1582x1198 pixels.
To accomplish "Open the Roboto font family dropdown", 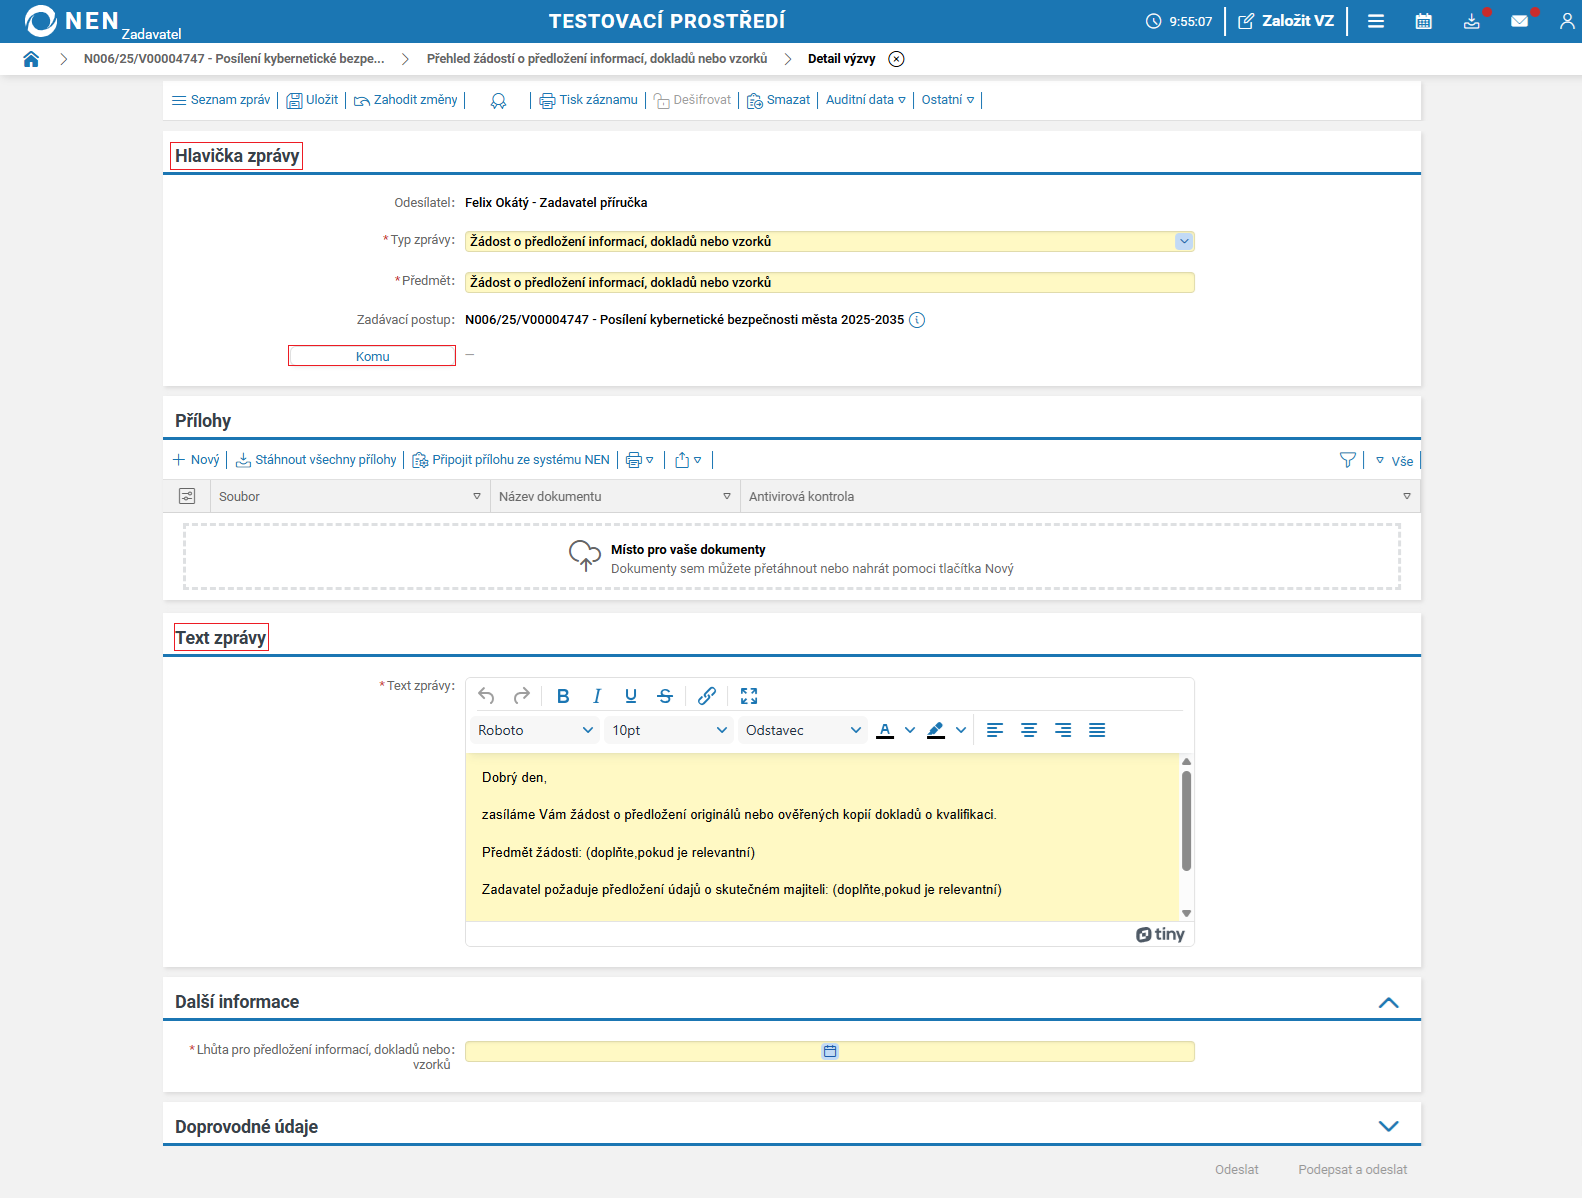I will pos(535,730).
